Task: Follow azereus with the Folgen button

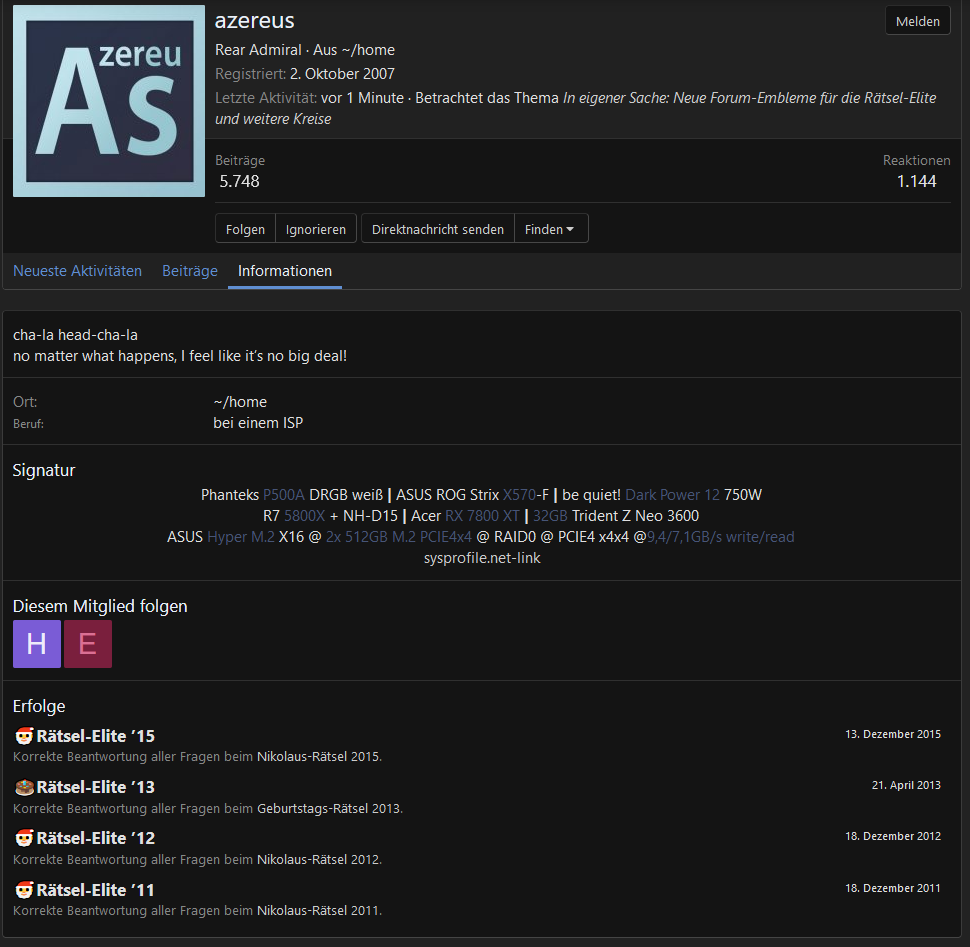Action: [245, 229]
